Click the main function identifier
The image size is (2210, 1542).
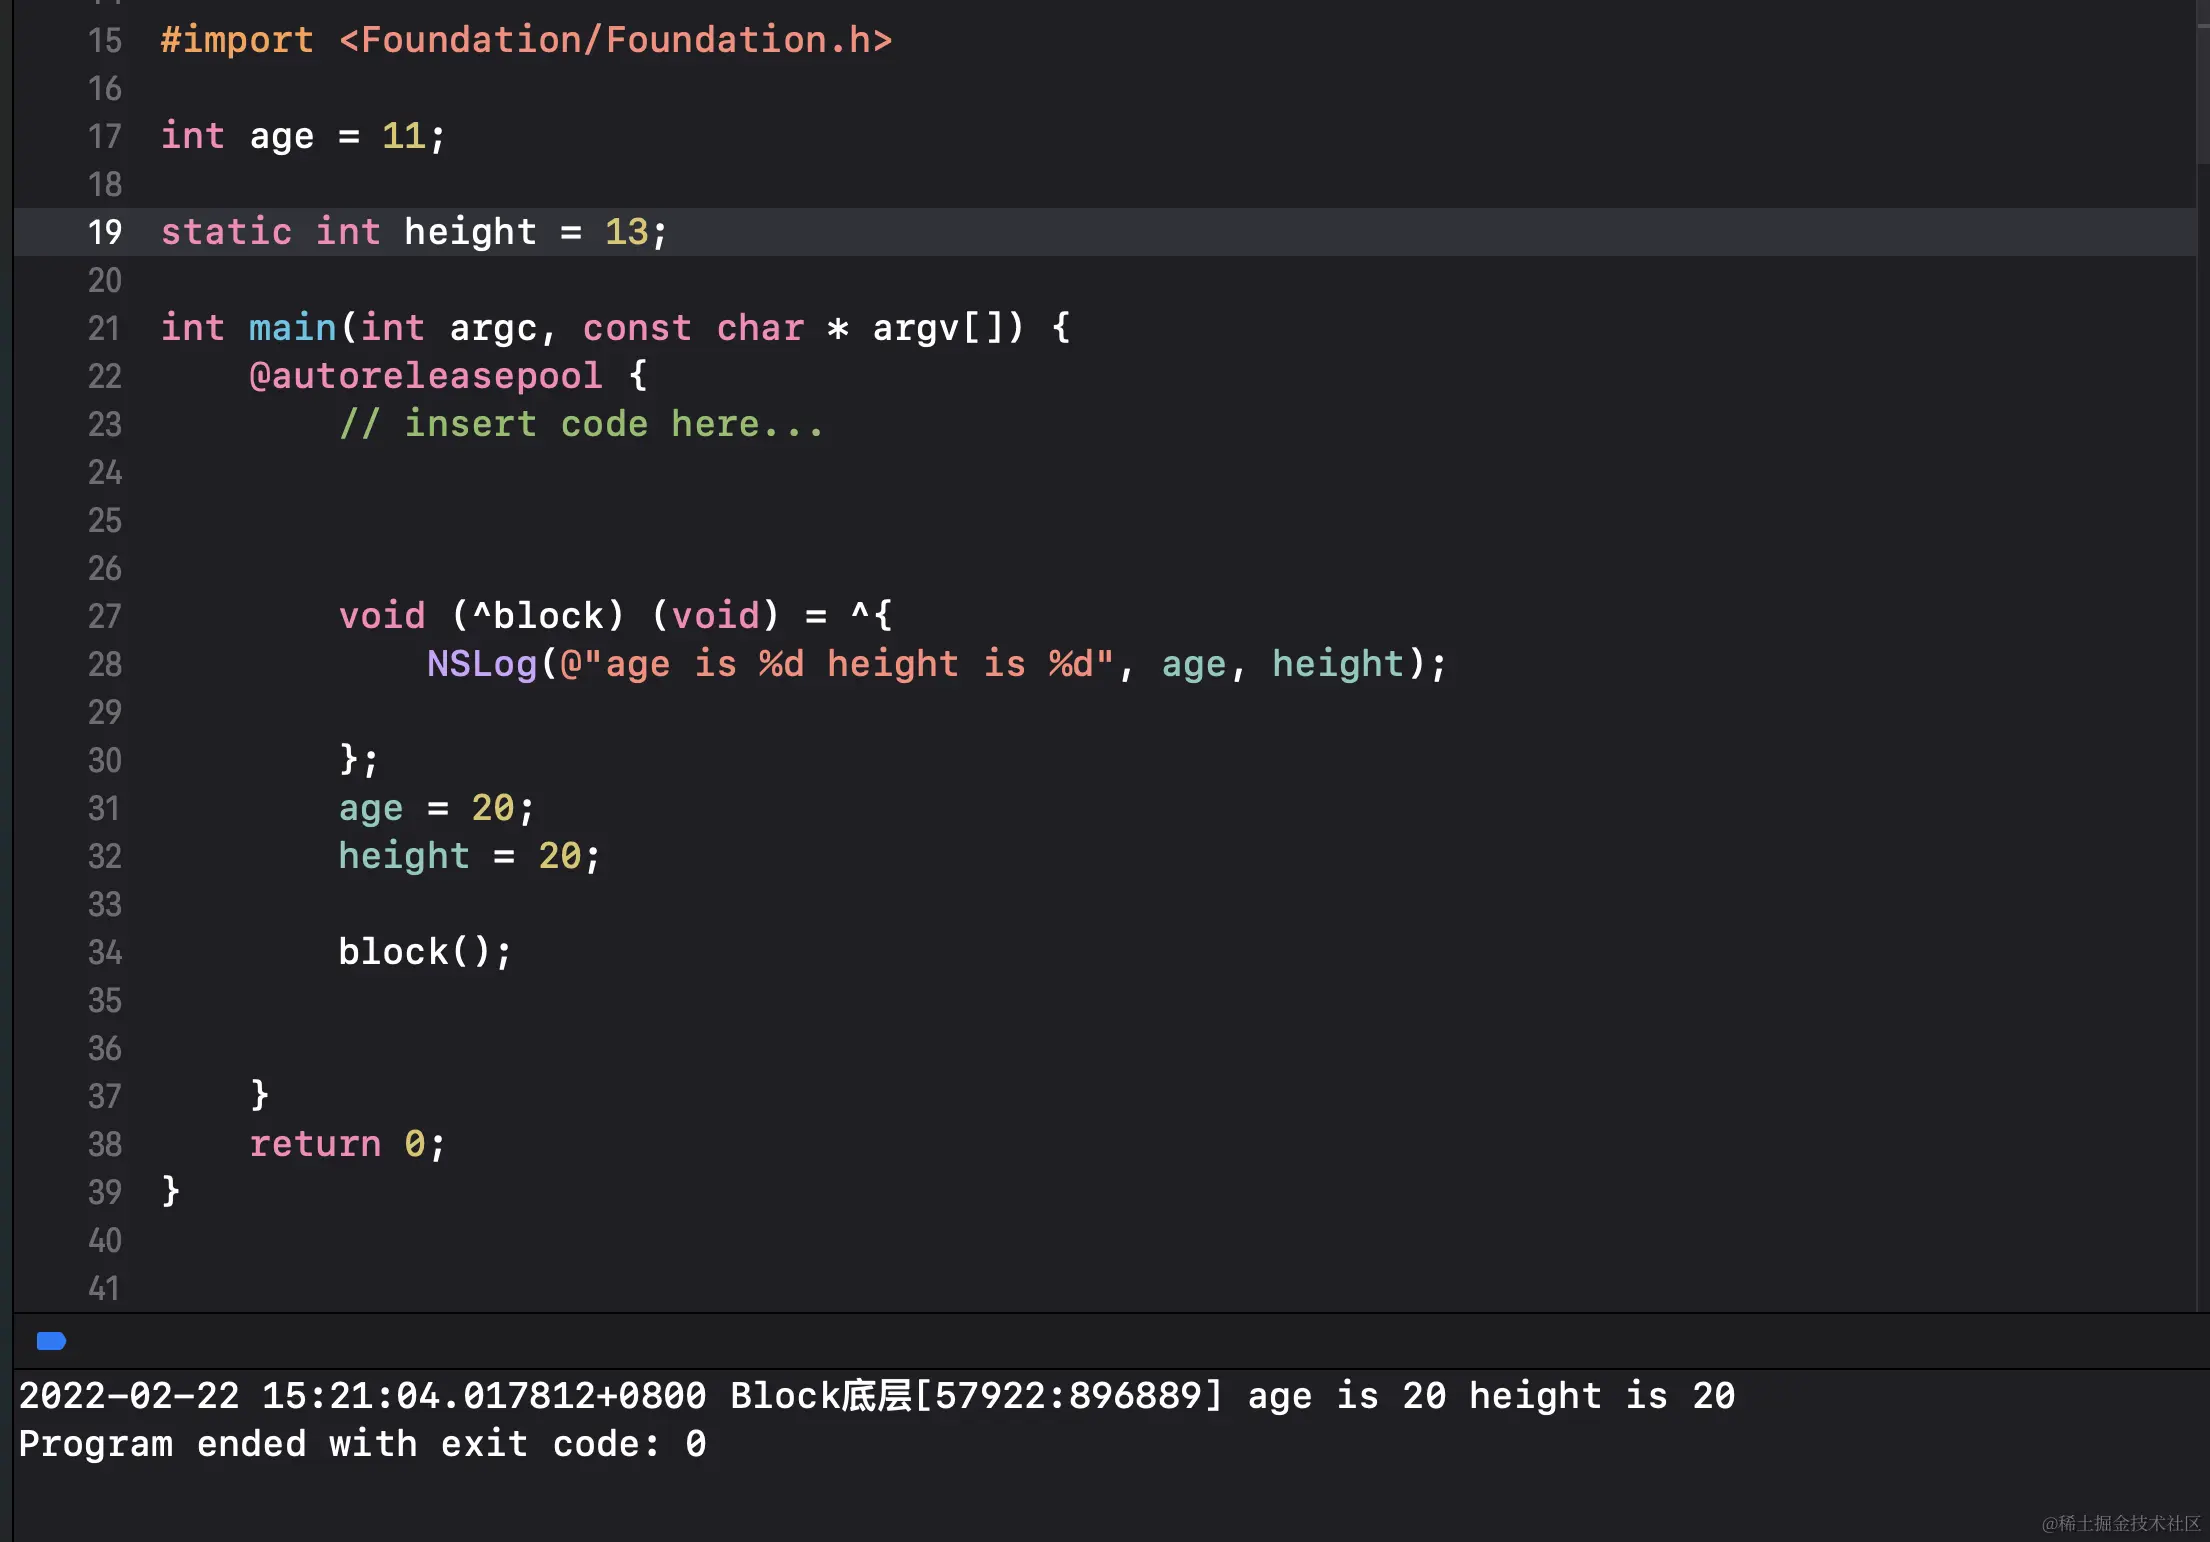pyautogui.click(x=291, y=328)
